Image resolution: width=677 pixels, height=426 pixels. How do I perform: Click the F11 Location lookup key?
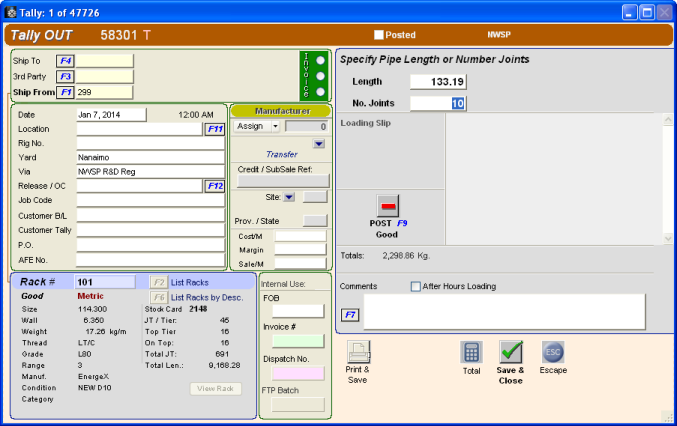tap(214, 129)
